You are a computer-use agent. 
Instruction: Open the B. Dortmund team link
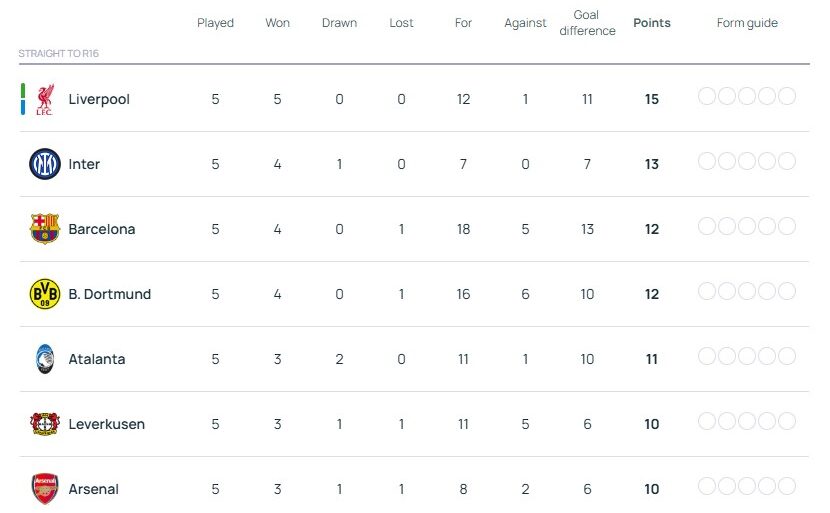pyautogui.click(x=109, y=294)
